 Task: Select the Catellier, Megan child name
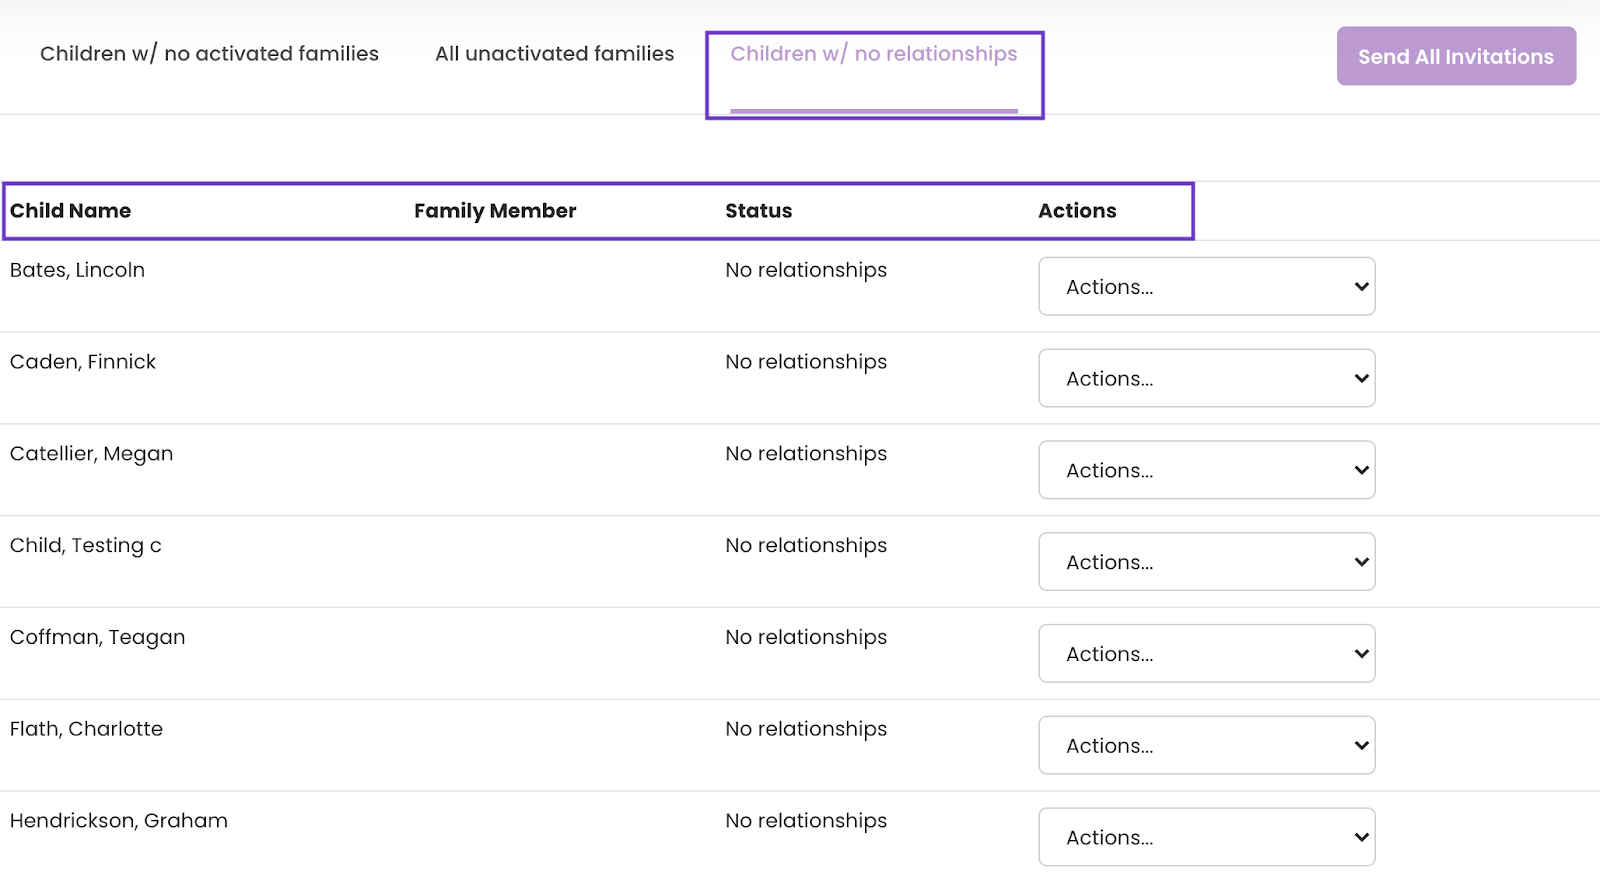click(92, 454)
